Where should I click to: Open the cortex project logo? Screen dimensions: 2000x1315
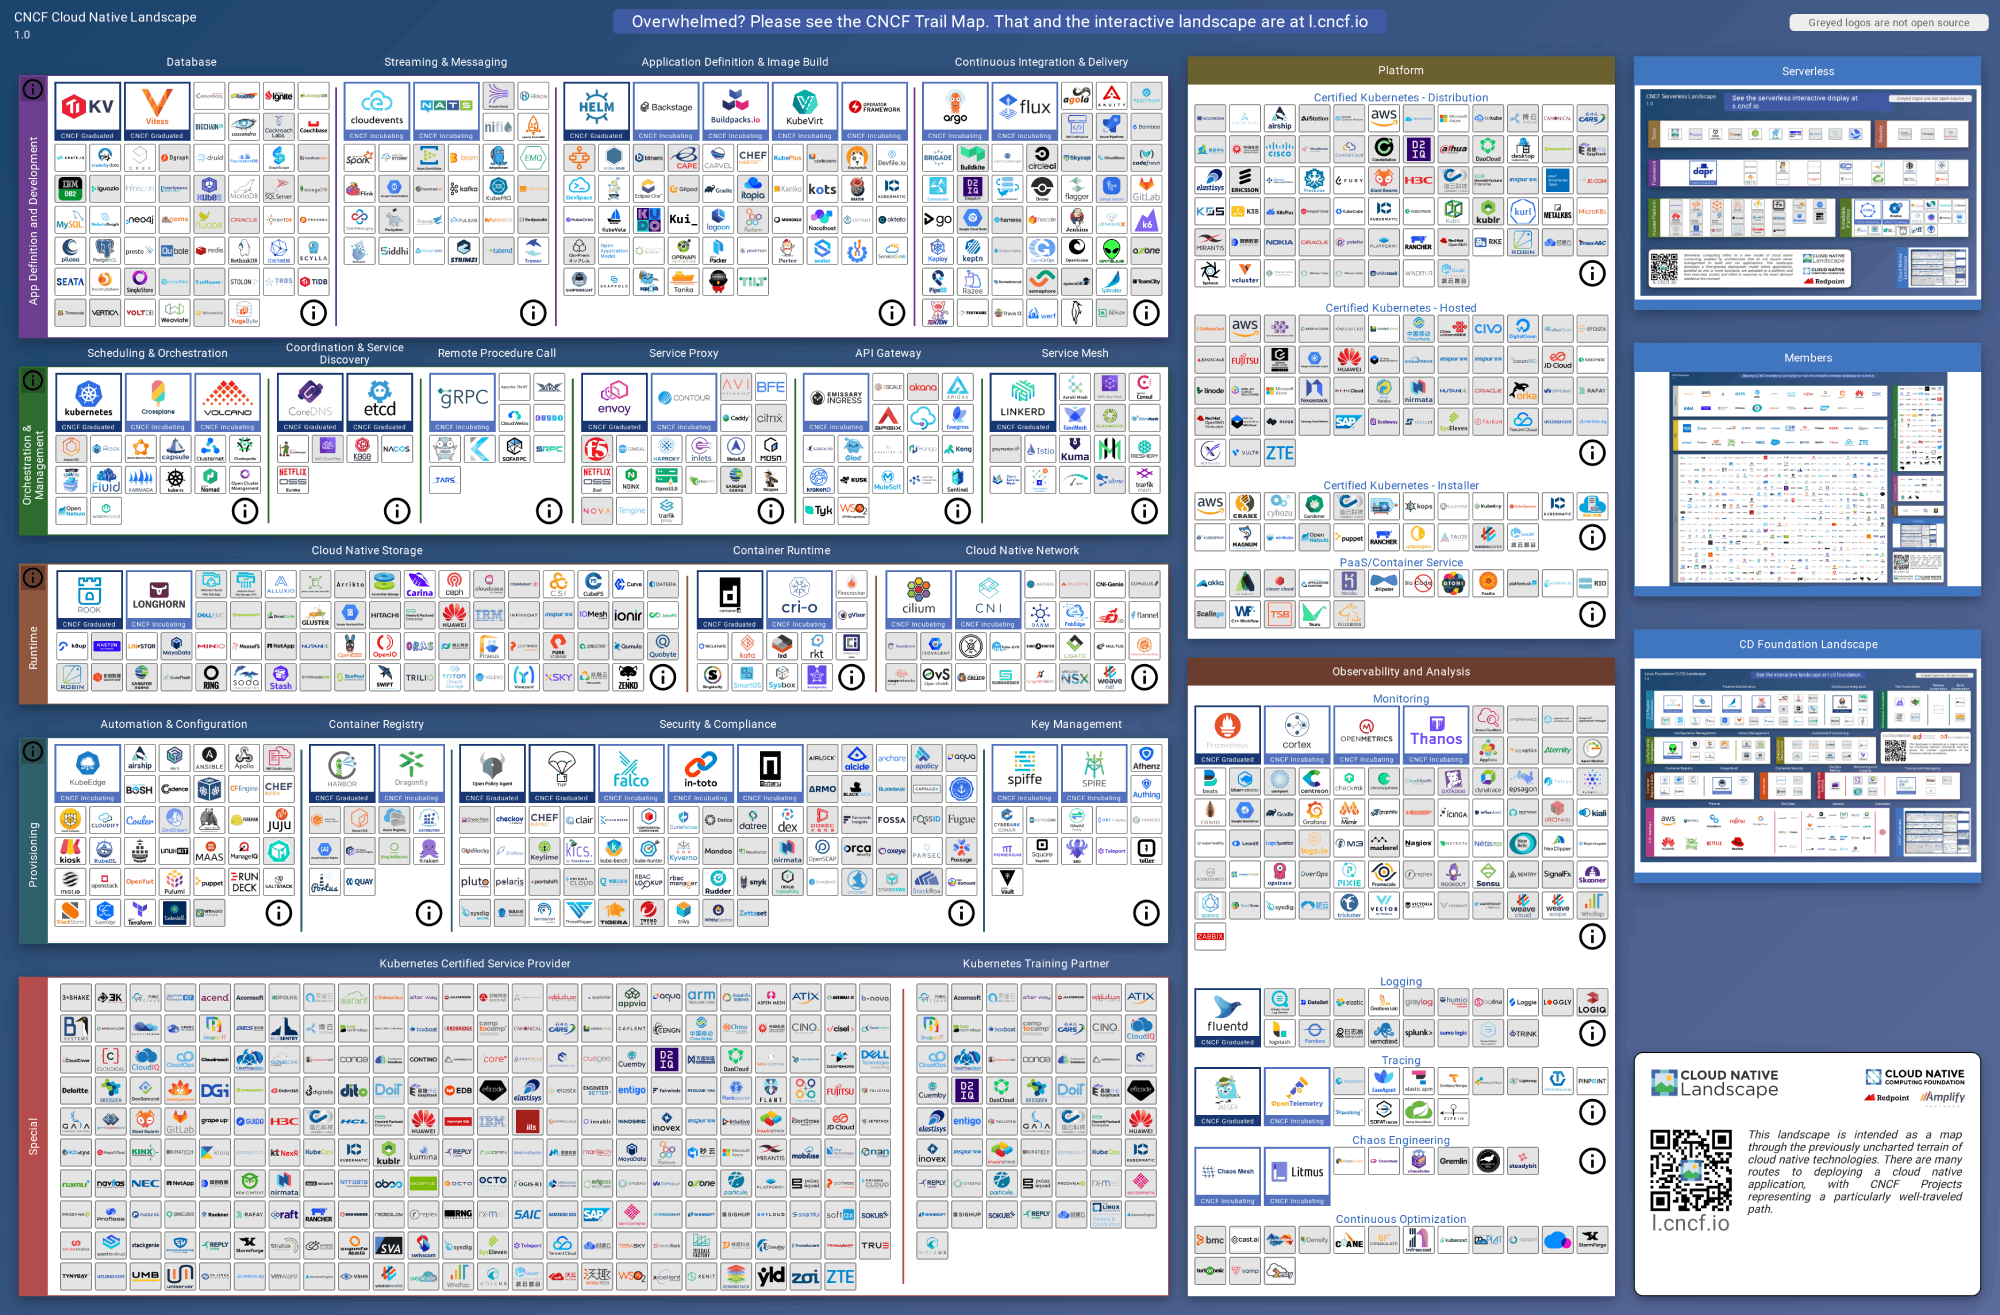coord(1297,735)
